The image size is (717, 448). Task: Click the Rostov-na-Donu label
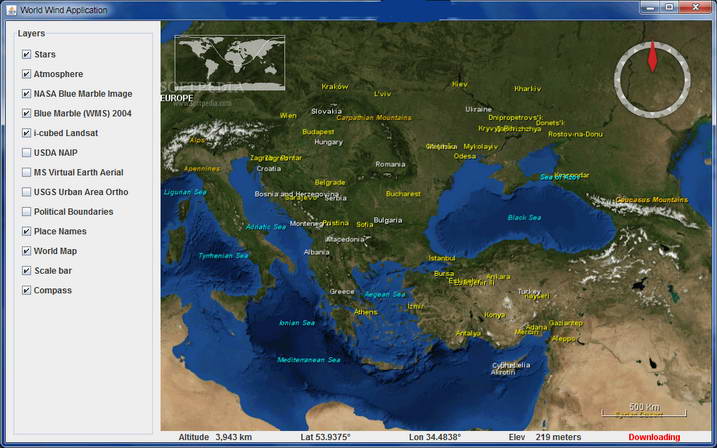click(575, 134)
